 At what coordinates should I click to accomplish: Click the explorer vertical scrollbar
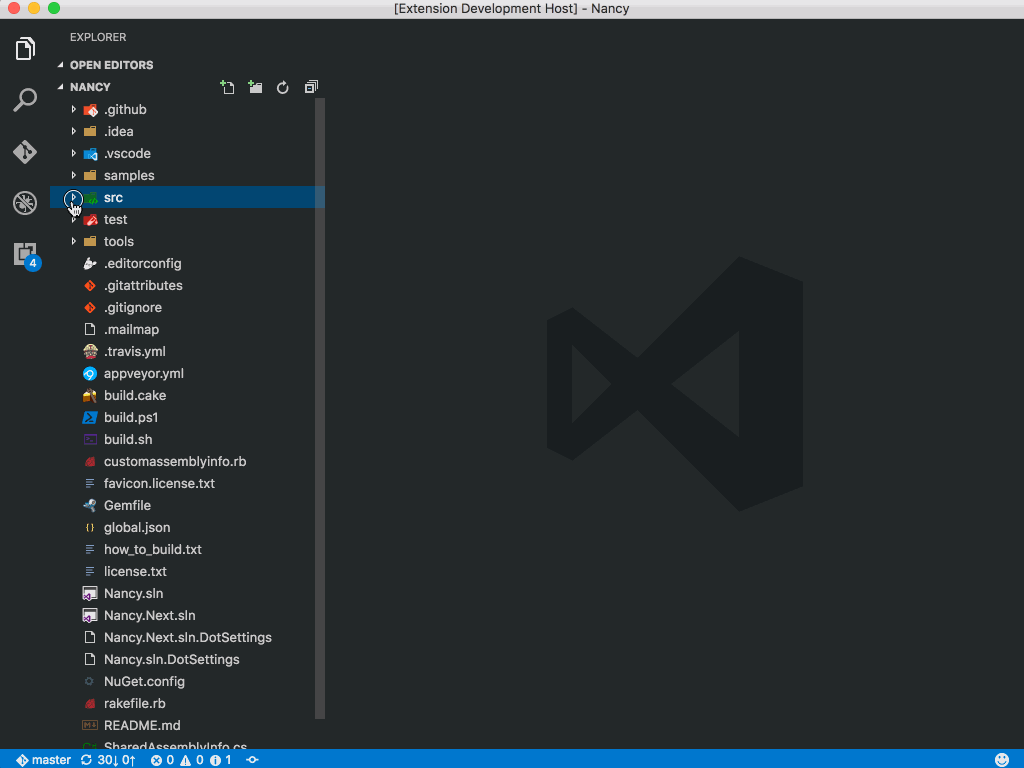[320, 408]
